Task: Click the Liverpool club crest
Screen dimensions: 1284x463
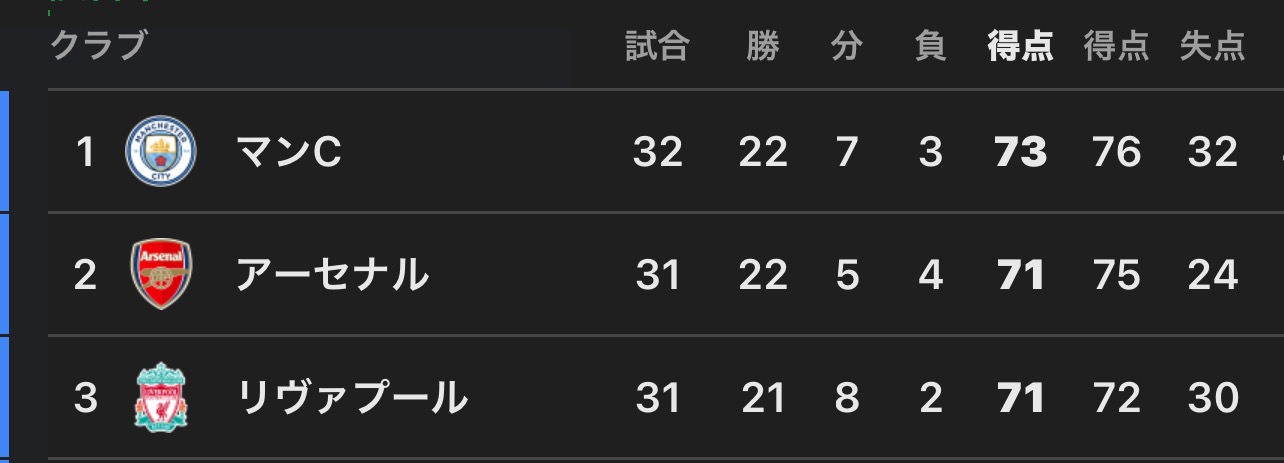Action: [160, 398]
